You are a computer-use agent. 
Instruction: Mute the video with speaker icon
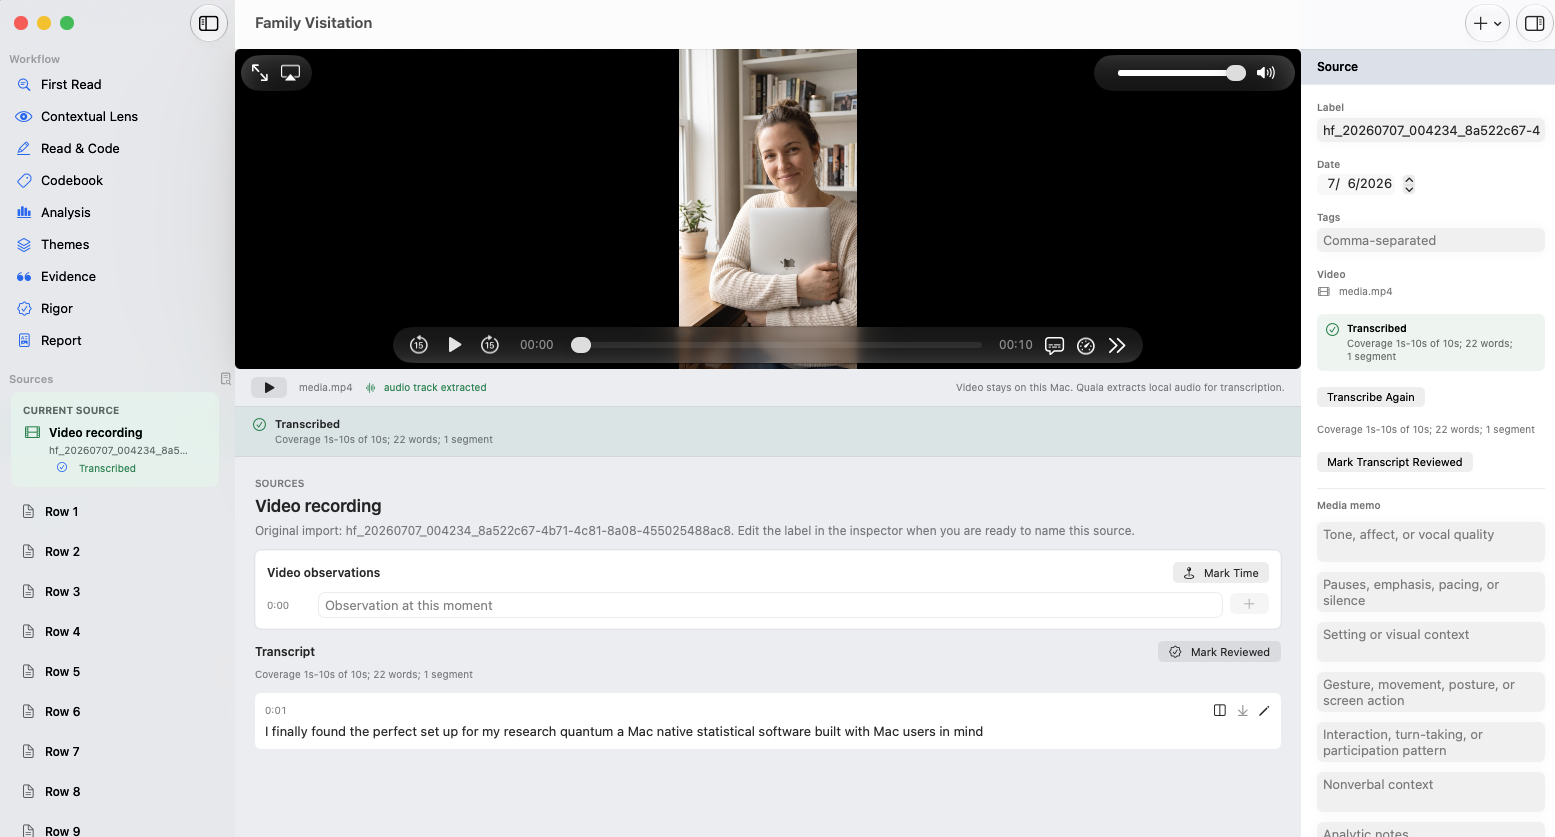[1266, 73]
